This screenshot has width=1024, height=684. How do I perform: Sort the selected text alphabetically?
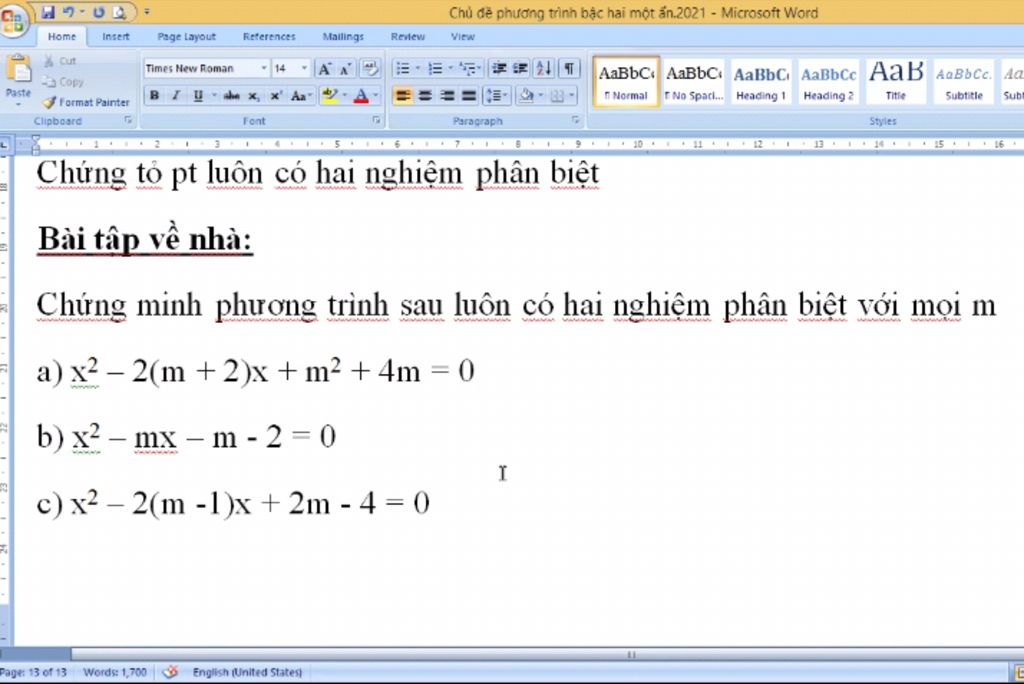point(543,69)
